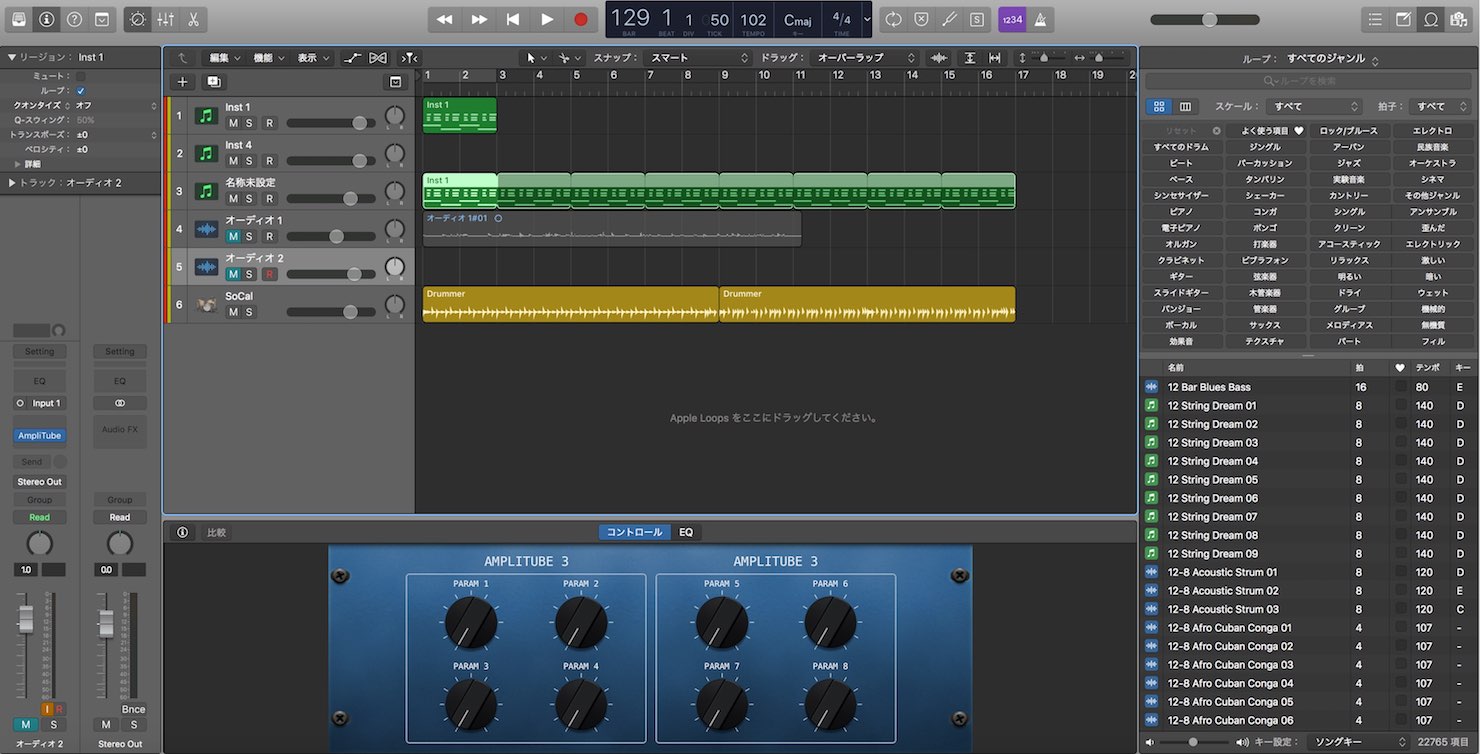Click the AmpliTube plug-in slot
Screen dimensions: 1480x754
[x=39, y=435]
